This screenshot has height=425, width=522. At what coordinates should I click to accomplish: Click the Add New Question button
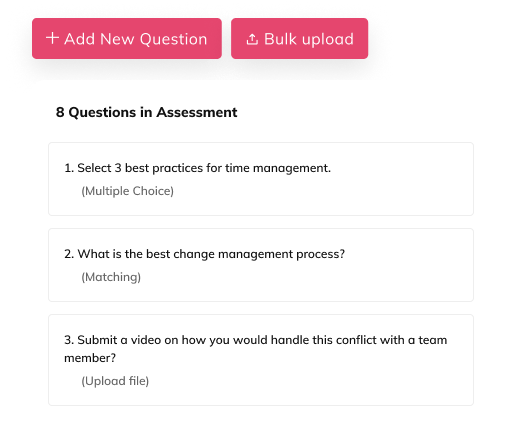127,39
